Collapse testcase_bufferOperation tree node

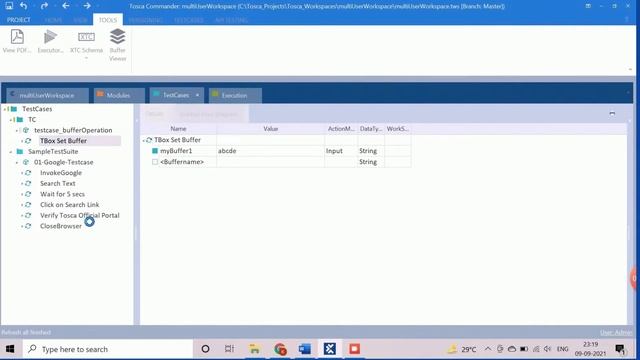[17, 130]
